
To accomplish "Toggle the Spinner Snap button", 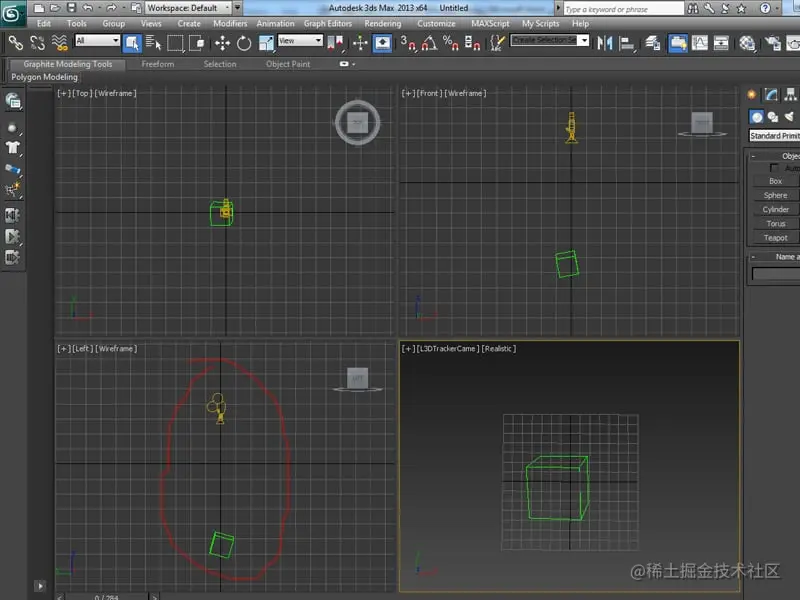I will tap(472, 43).
